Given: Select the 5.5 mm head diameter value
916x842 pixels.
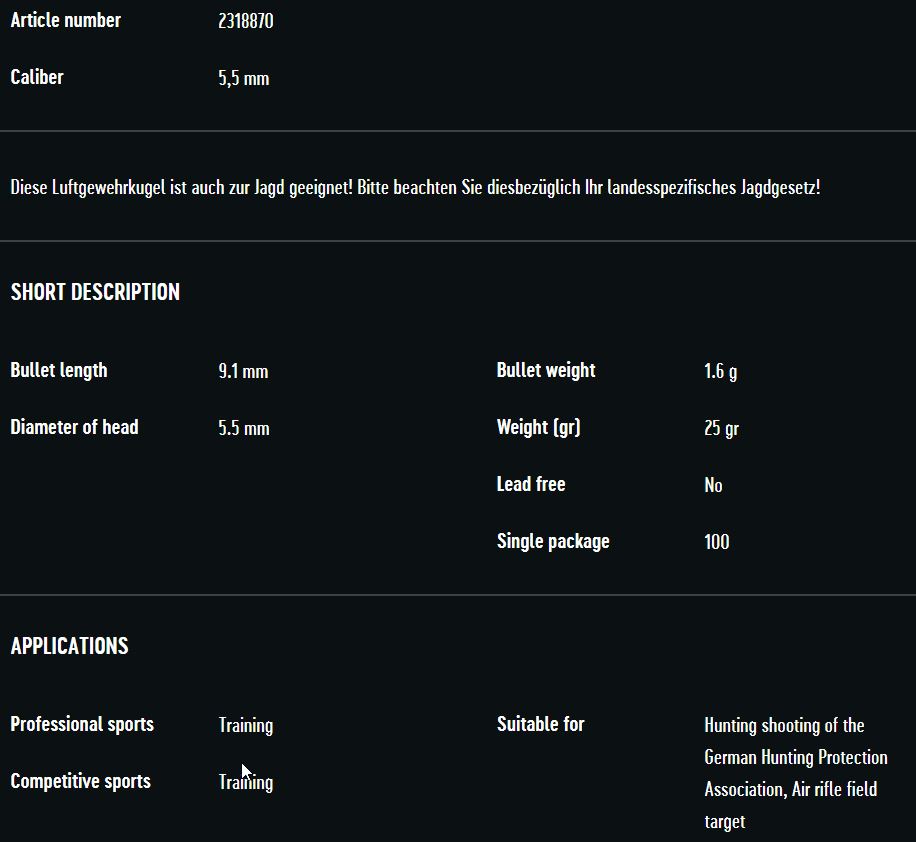Looking at the screenshot, I should coord(244,428).
